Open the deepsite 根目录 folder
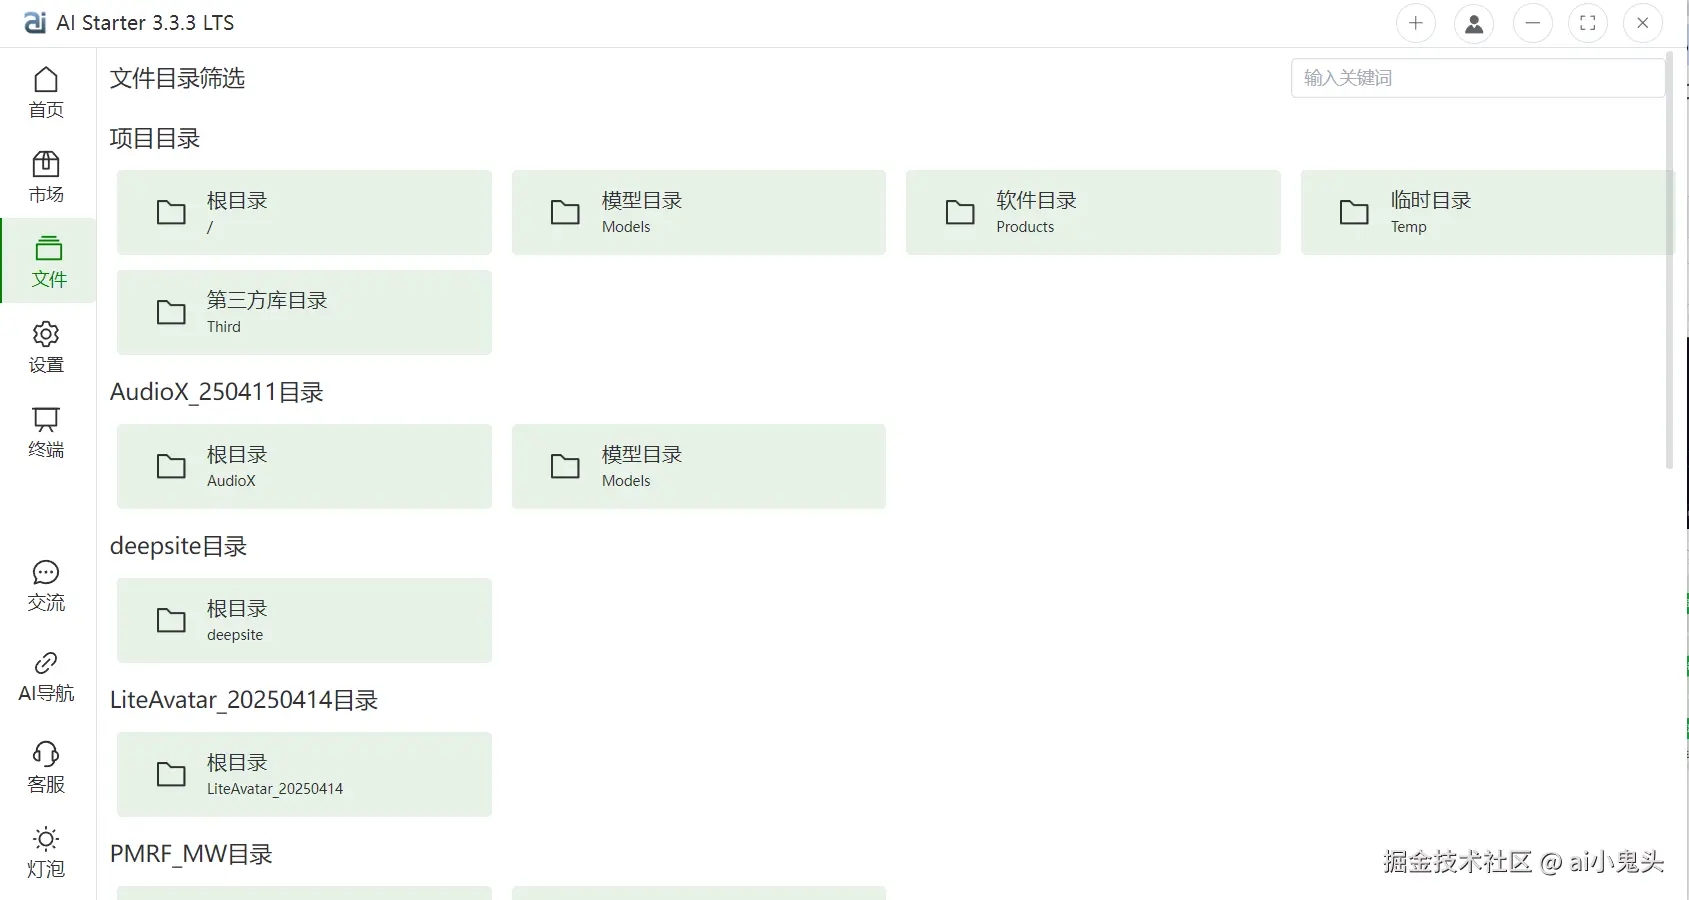The height and width of the screenshot is (900, 1689). 304,620
